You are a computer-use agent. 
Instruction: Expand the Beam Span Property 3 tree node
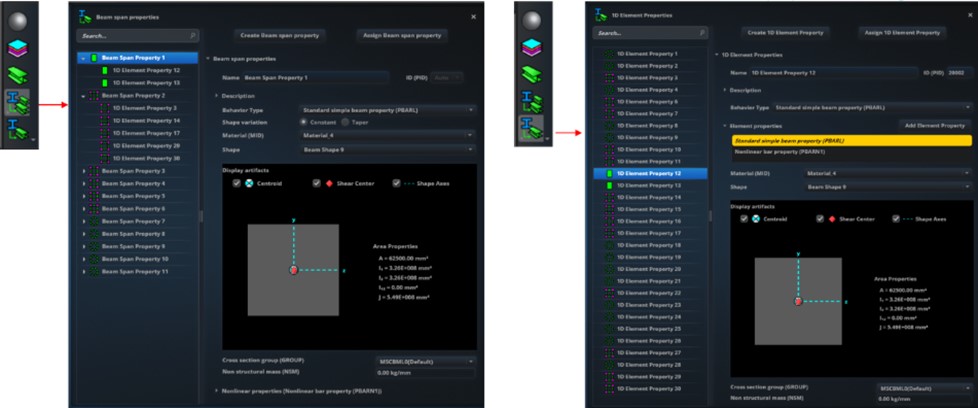pos(84,171)
